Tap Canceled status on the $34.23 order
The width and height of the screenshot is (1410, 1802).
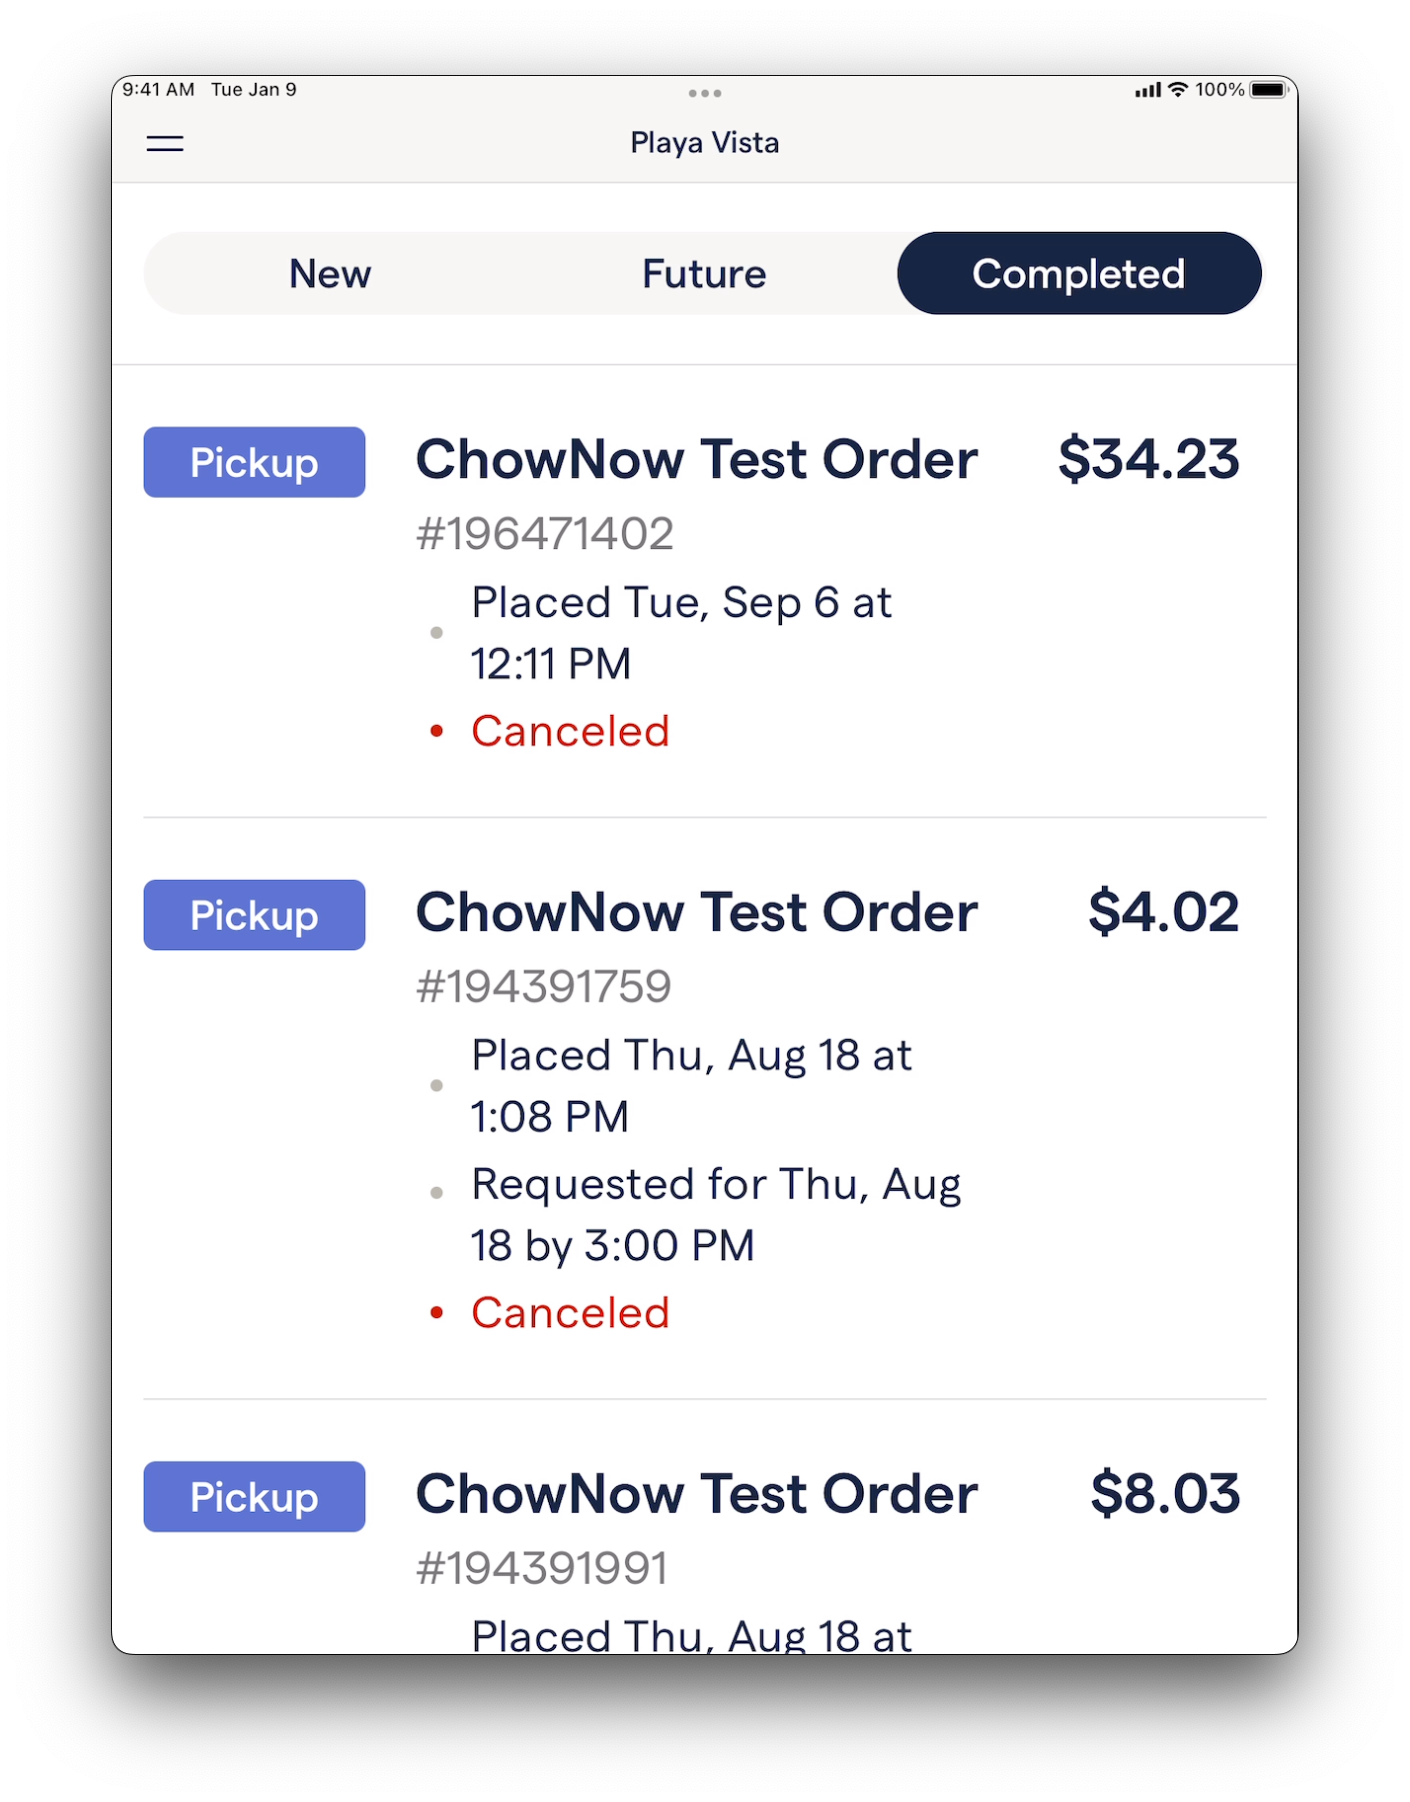tap(570, 732)
